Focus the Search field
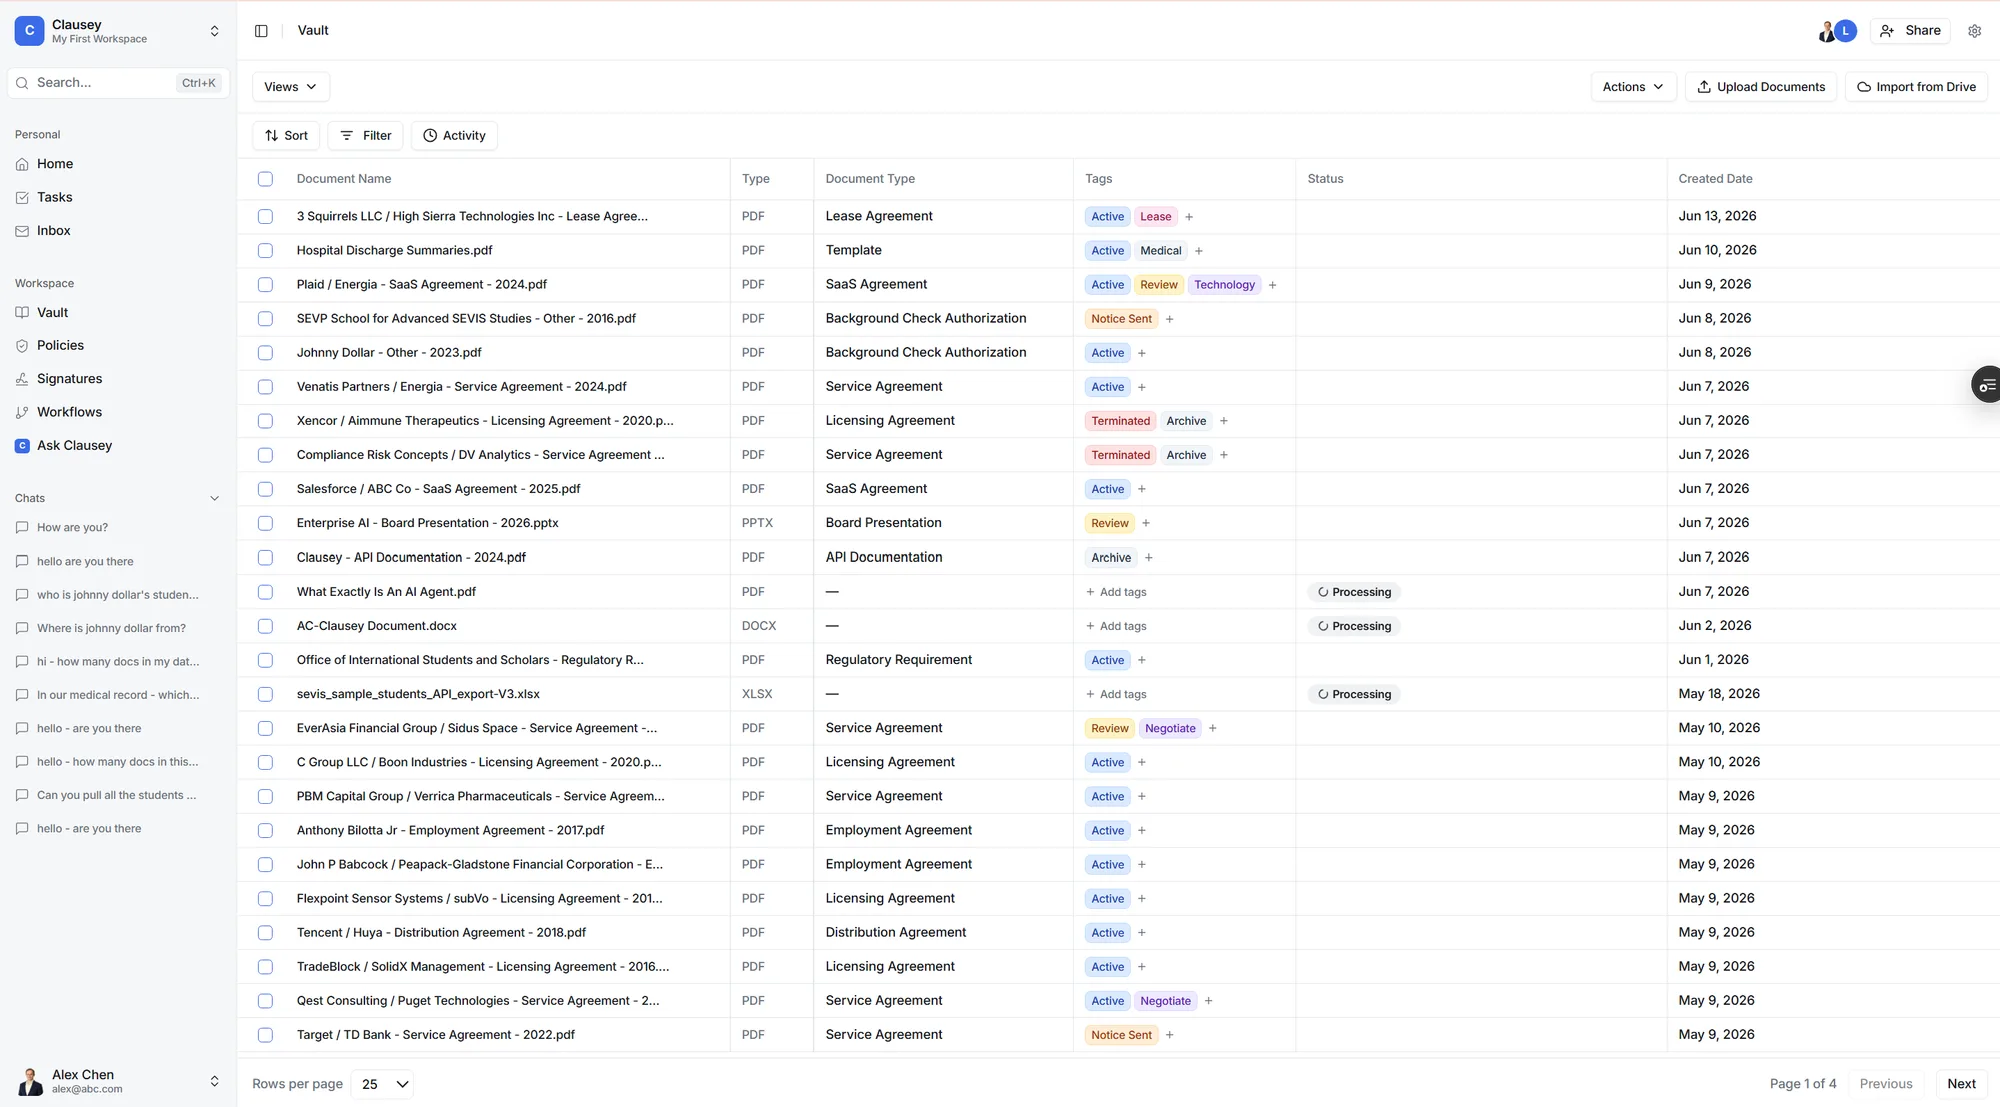The height and width of the screenshot is (1107, 2000). pos(118,83)
